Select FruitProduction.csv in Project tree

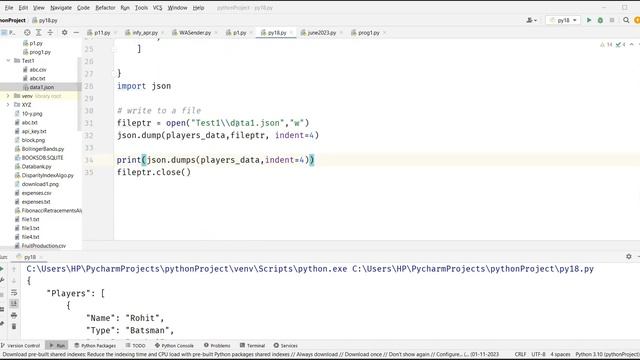pos(43,246)
